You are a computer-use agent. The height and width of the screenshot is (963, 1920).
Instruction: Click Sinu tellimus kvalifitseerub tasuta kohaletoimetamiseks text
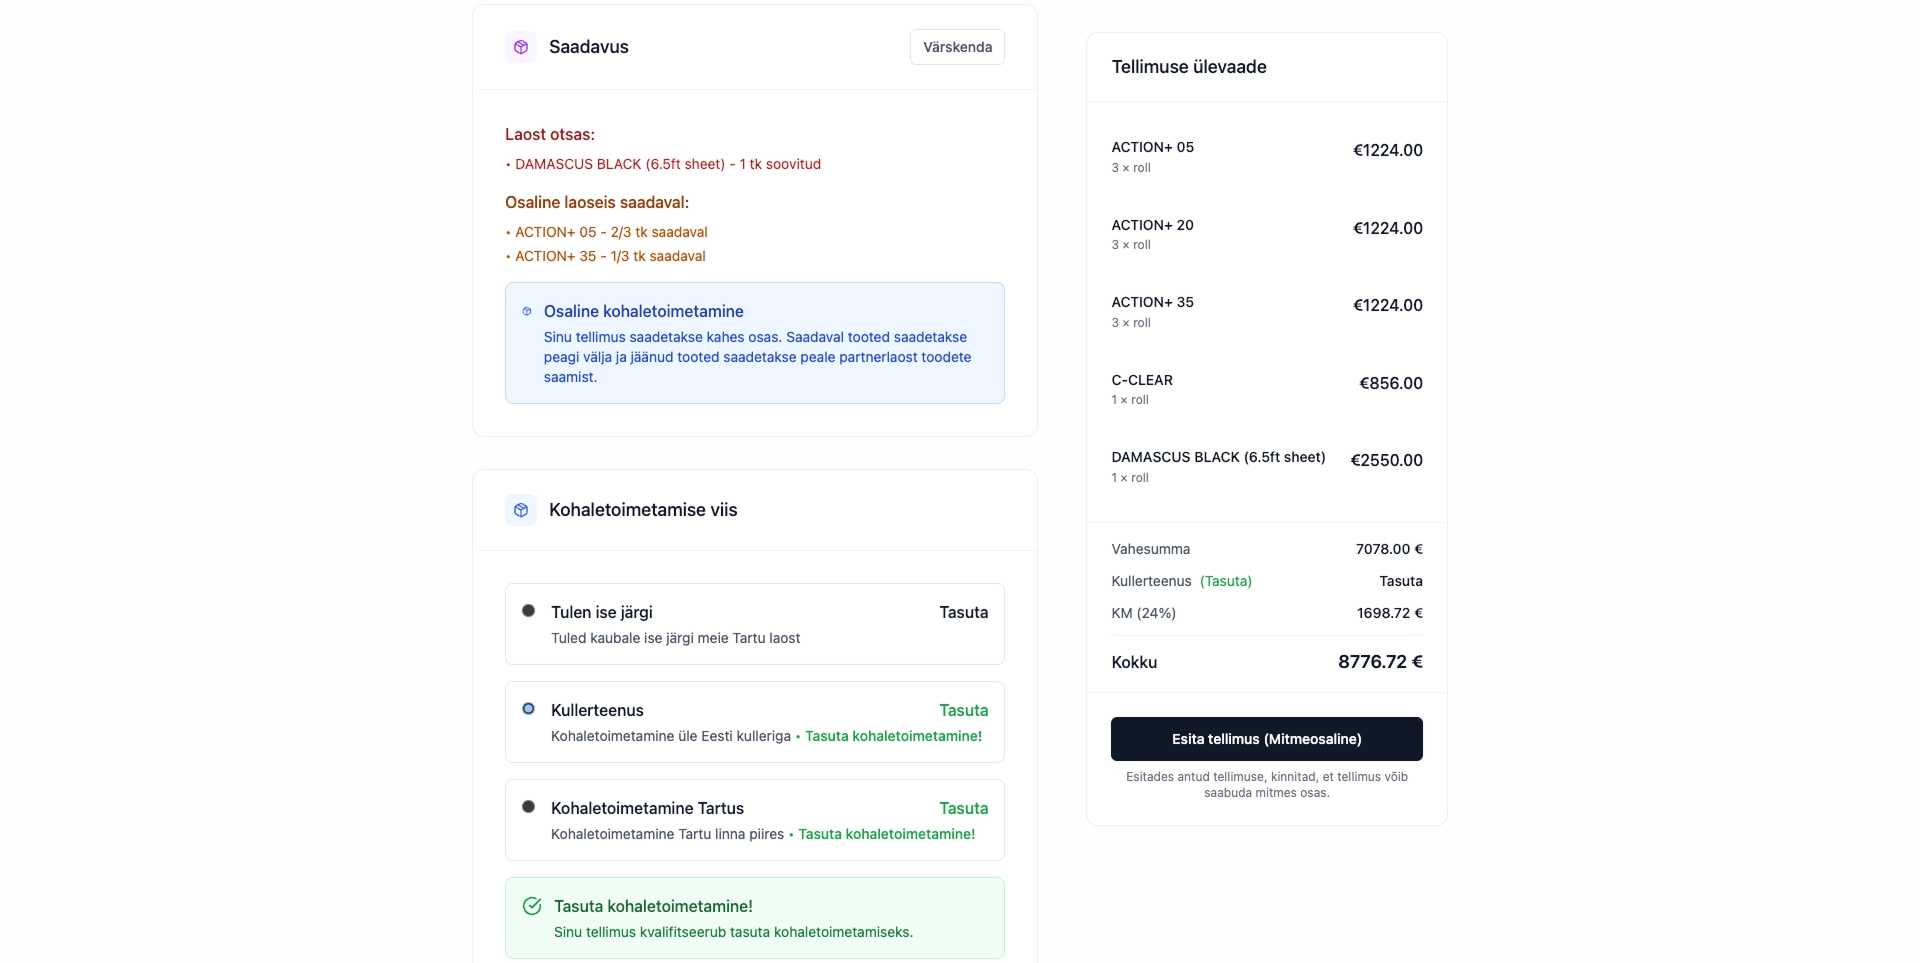[733, 932]
